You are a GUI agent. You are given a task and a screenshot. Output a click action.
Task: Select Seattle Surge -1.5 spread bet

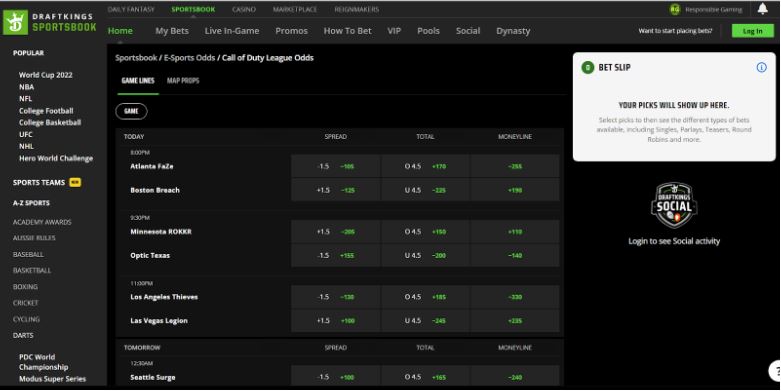point(336,377)
